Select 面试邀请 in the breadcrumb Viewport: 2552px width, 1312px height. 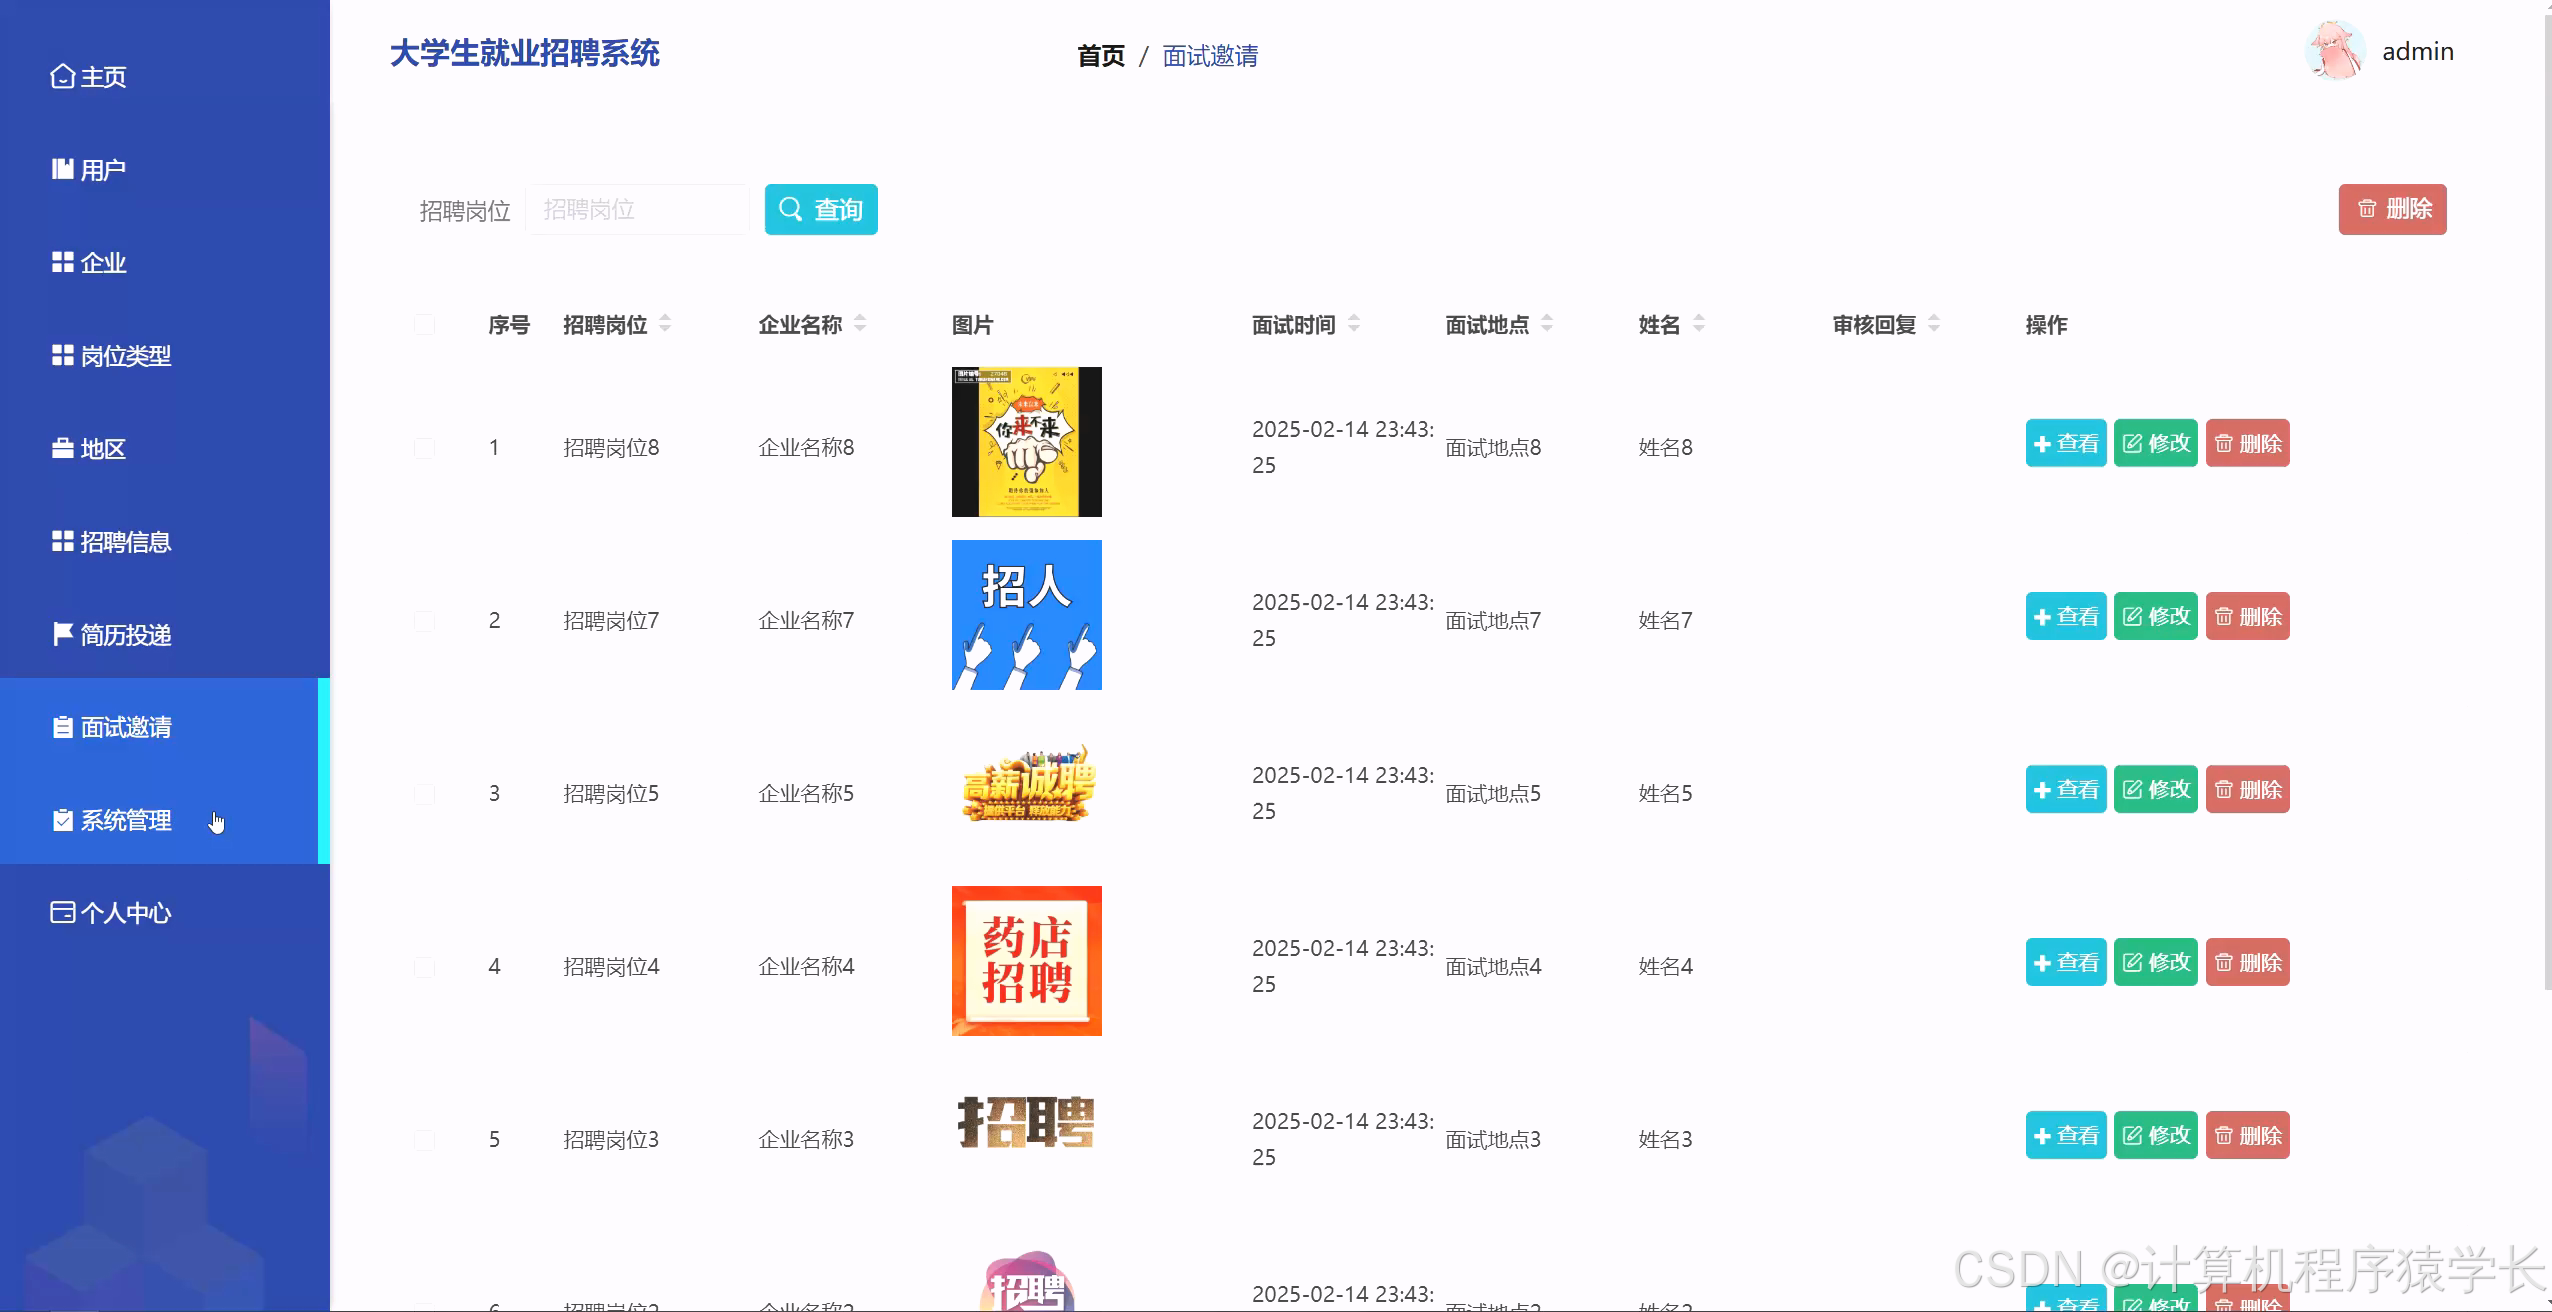pos(1209,57)
